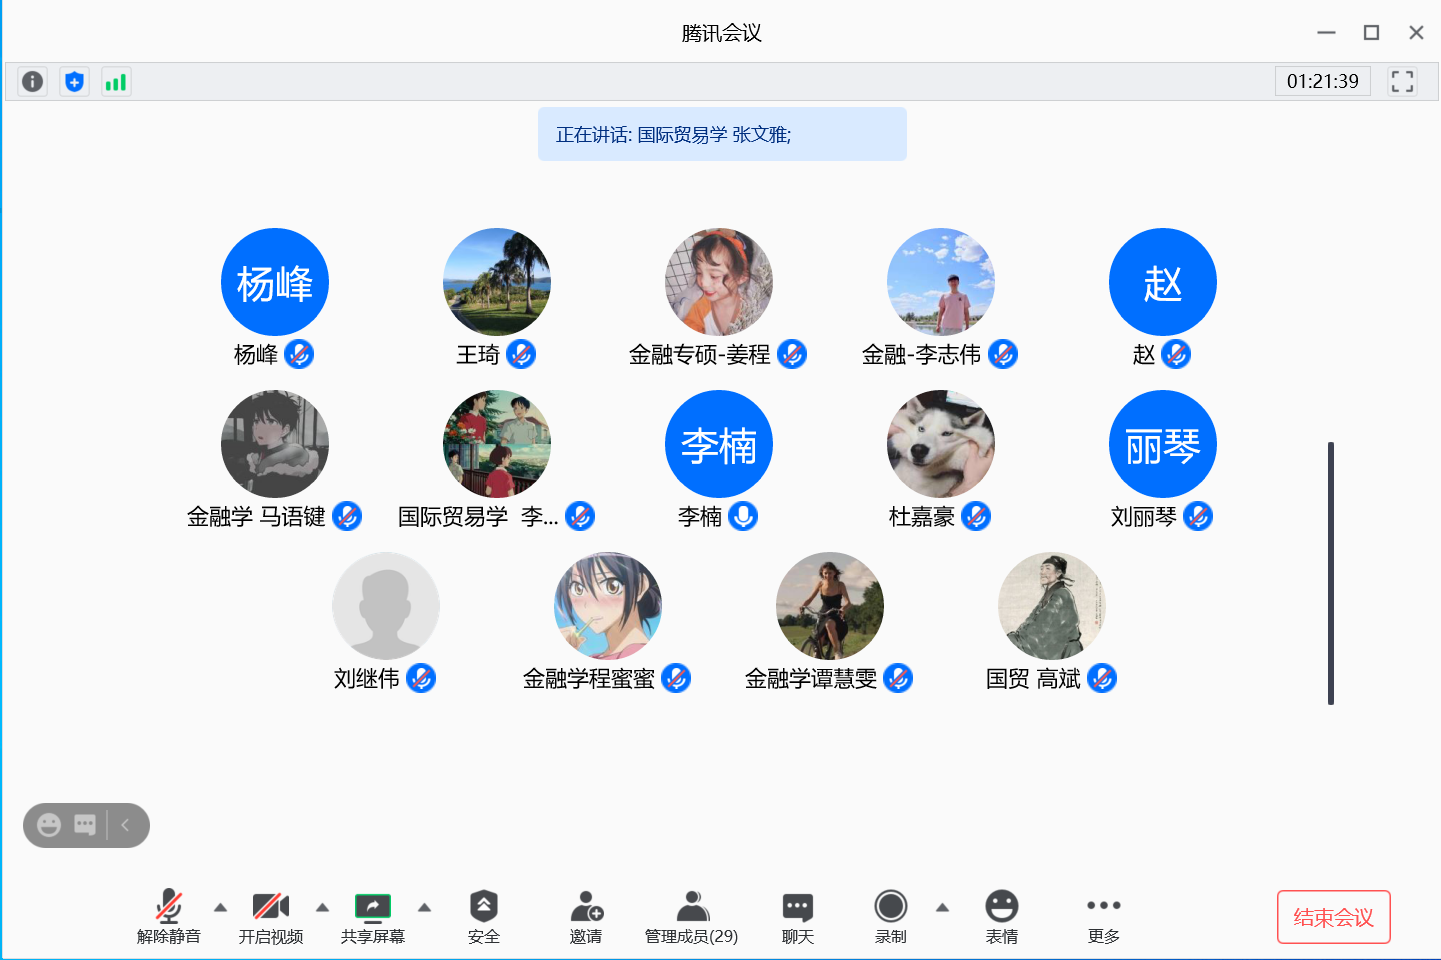Start recording with 录制 button

point(890,916)
